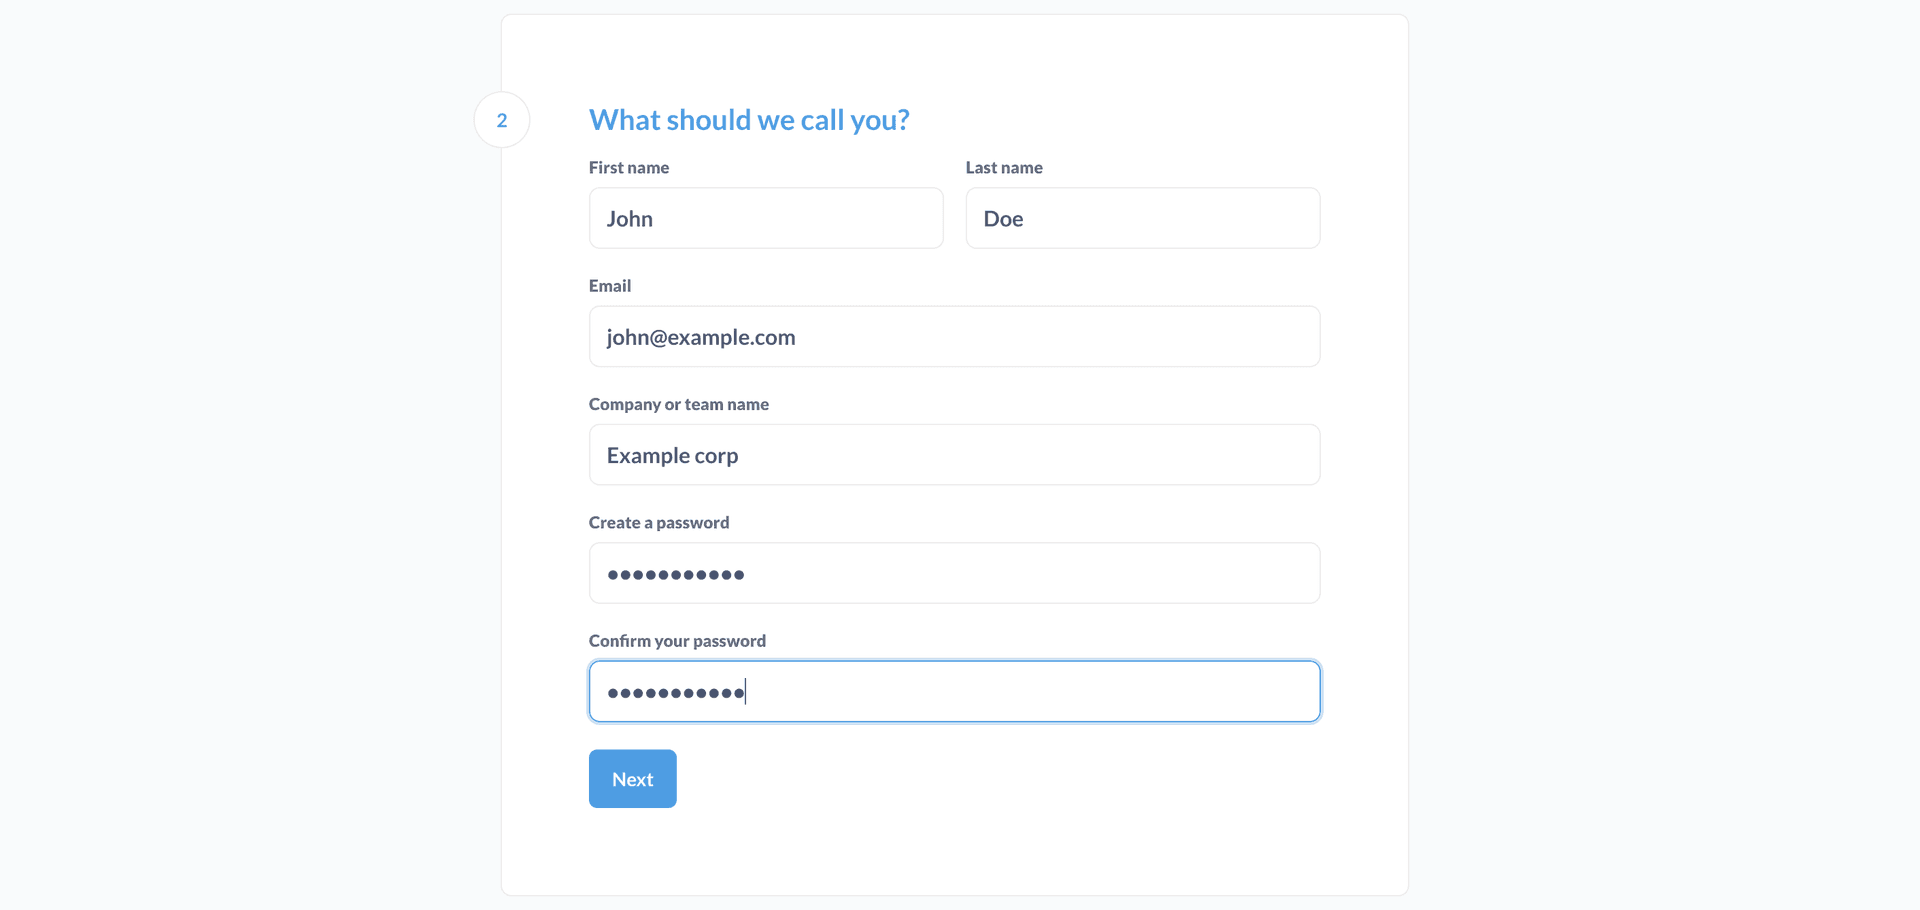
Task: Click the "Create a password" label
Action: [x=659, y=523]
